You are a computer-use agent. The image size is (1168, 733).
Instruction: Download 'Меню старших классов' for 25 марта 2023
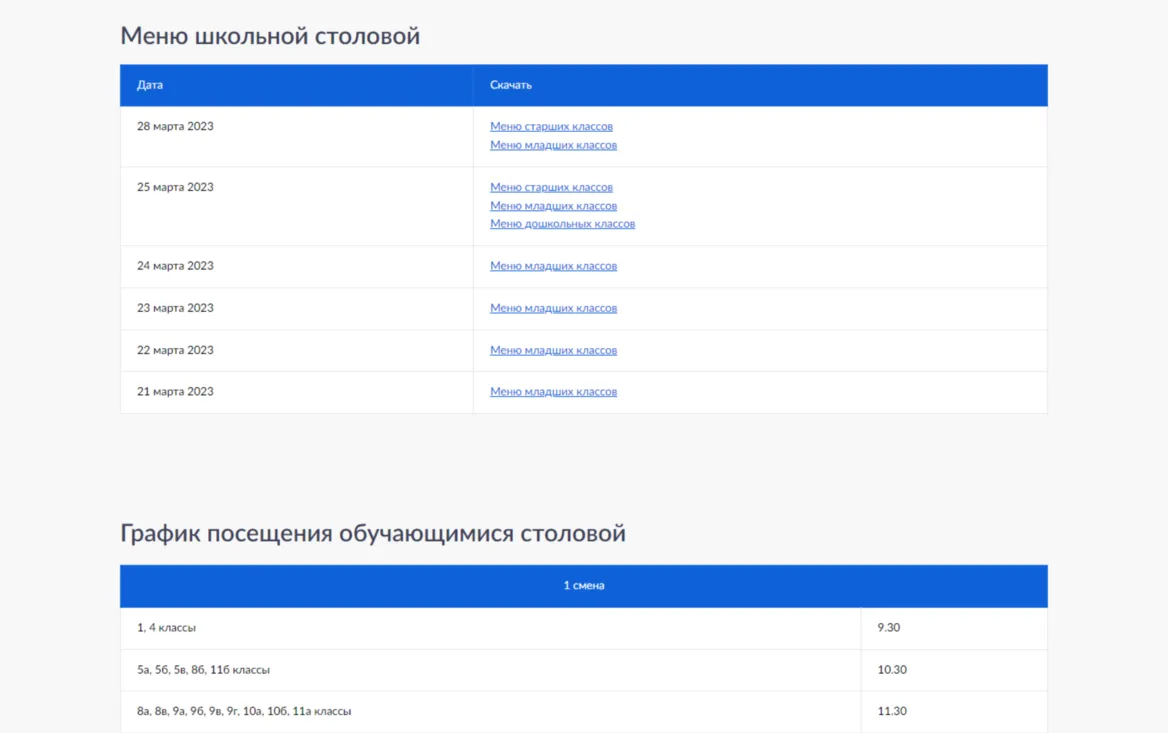tap(551, 188)
